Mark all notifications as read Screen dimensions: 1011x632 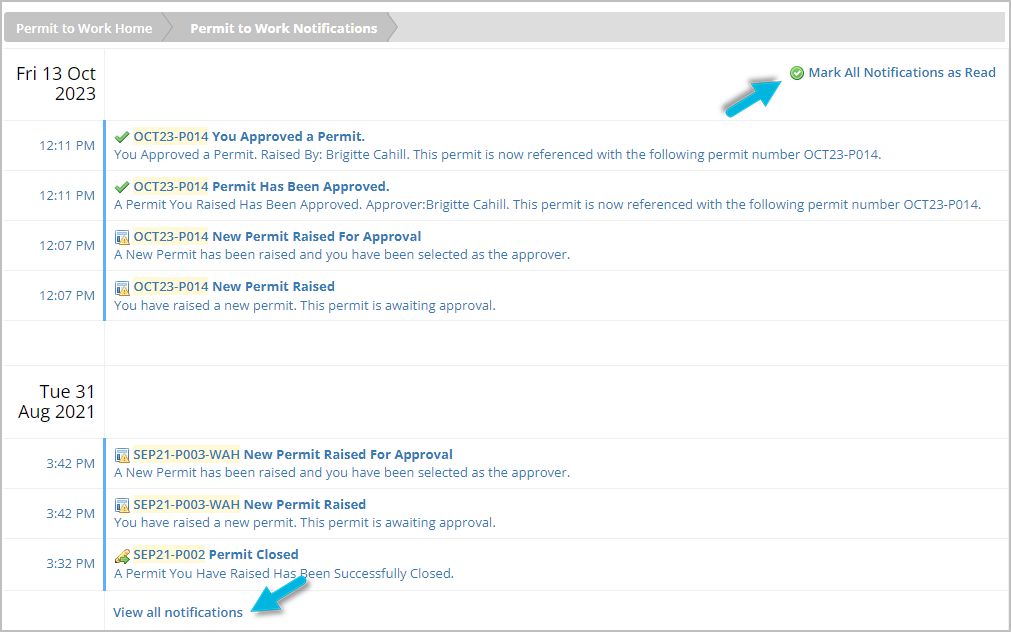click(x=901, y=72)
